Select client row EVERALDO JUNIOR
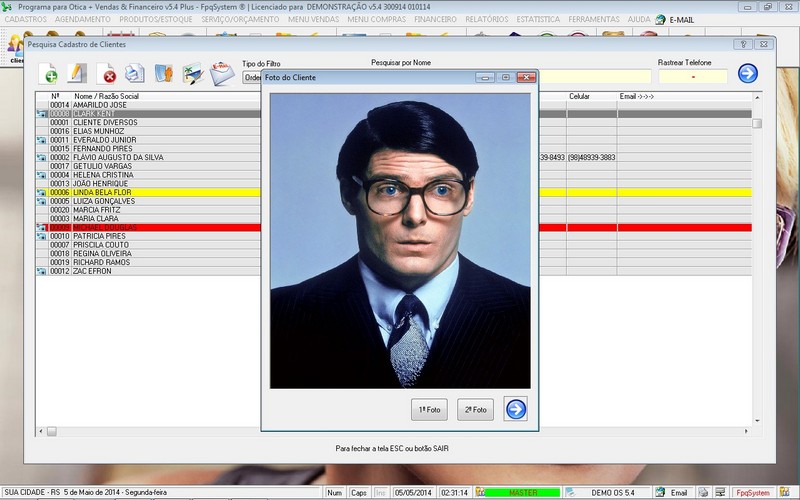The image size is (800, 500). (x=148, y=140)
